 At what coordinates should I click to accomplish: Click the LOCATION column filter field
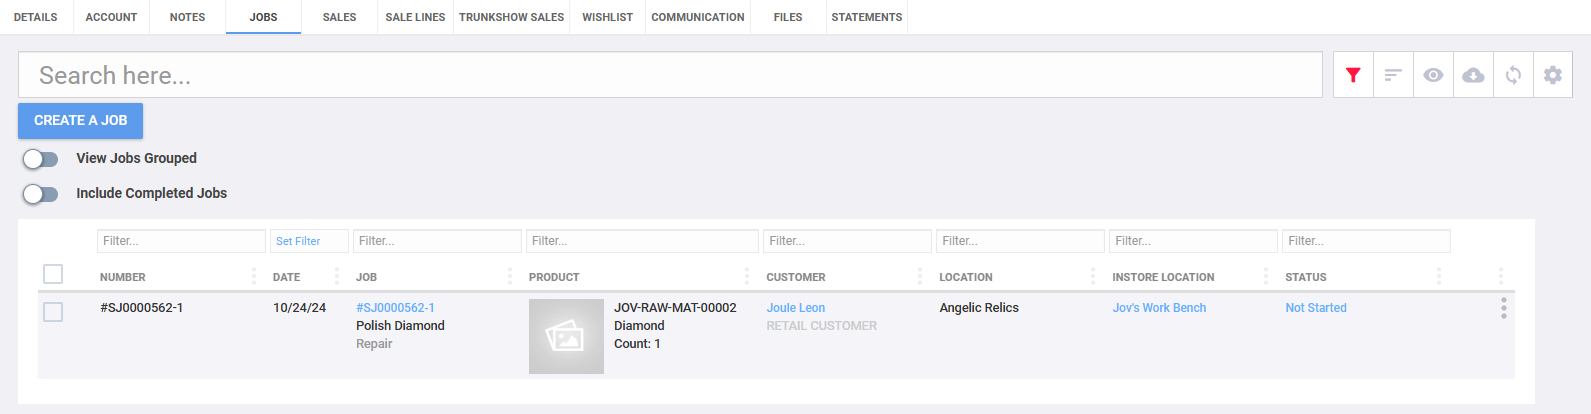1020,241
